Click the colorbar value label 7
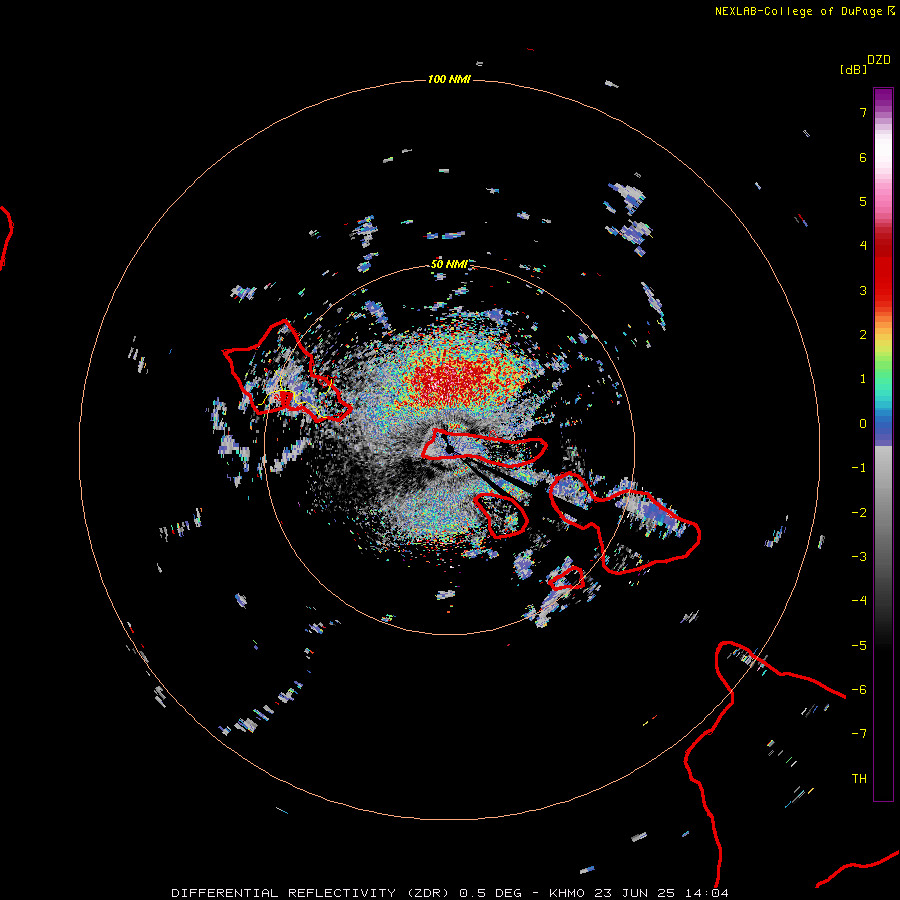Image resolution: width=900 pixels, height=900 pixels. (x=863, y=112)
